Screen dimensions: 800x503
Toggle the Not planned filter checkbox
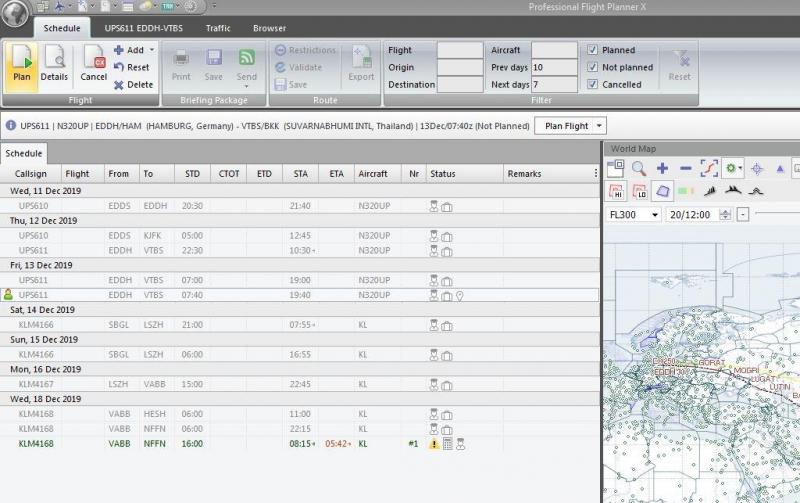point(593,67)
